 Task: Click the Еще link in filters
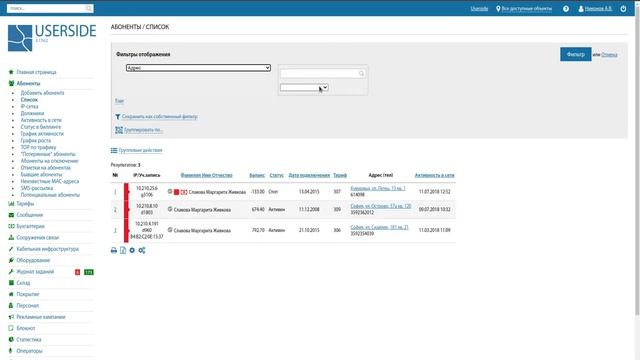point(119,101)
